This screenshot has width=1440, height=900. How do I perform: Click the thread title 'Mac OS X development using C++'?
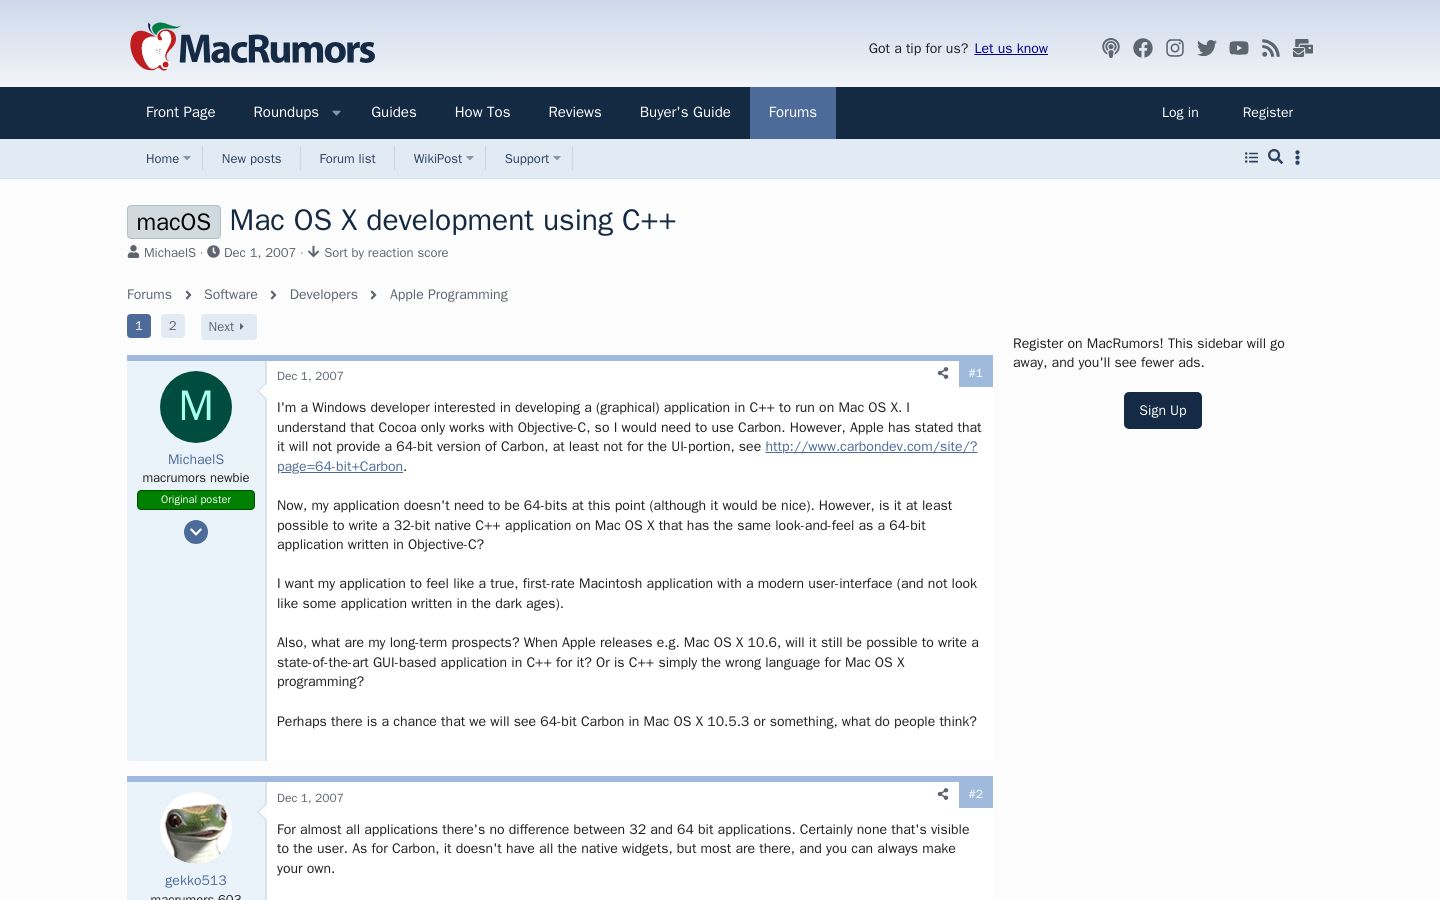click(453, 220)
